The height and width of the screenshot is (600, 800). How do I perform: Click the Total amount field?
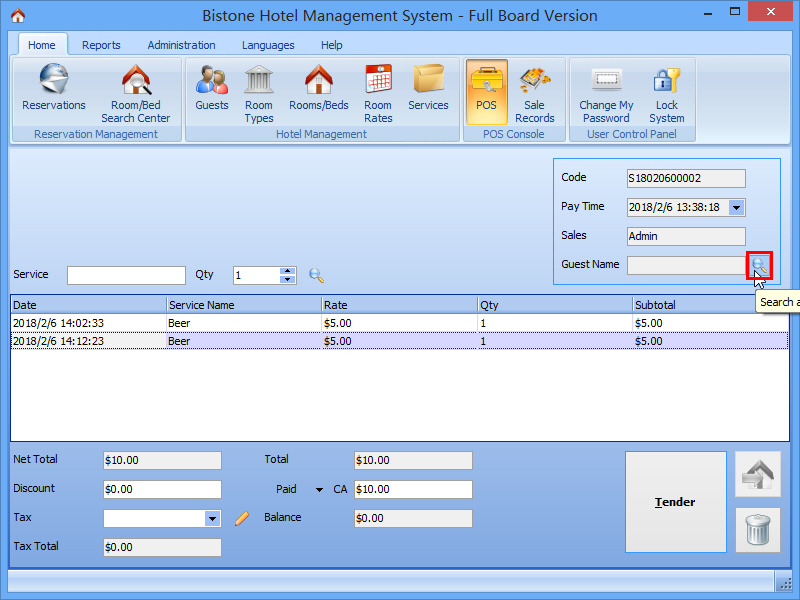click(413, 460)
